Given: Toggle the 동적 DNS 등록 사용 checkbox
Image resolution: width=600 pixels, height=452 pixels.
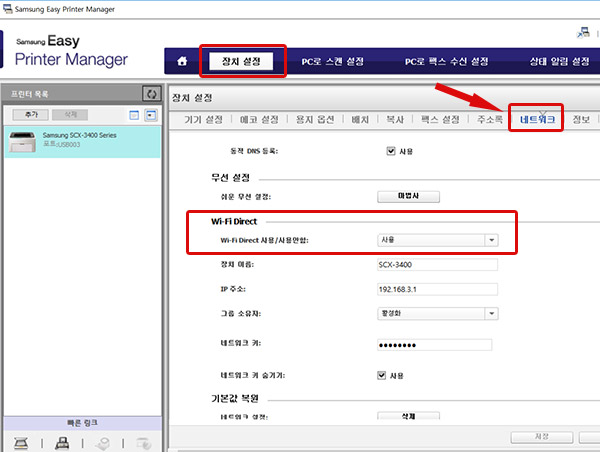Looking at the screenshot, I should [390, 151].
